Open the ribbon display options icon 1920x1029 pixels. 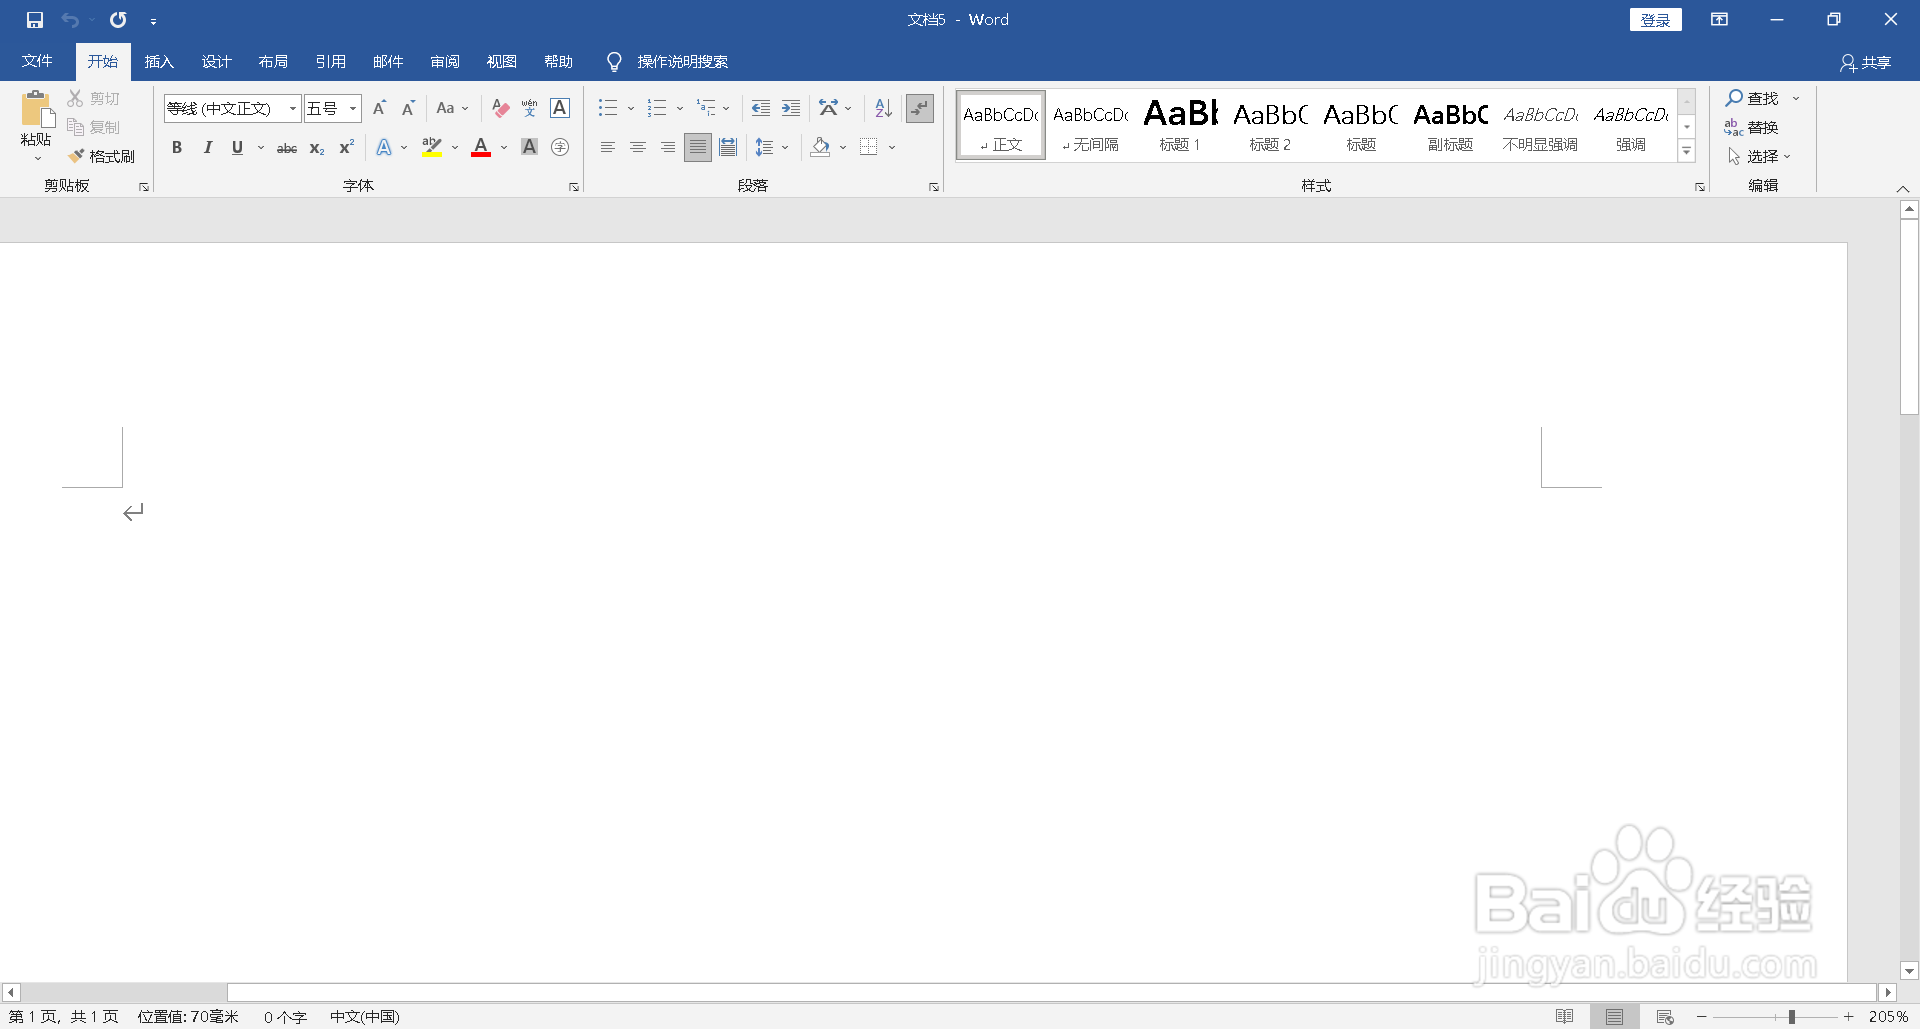1719,20
